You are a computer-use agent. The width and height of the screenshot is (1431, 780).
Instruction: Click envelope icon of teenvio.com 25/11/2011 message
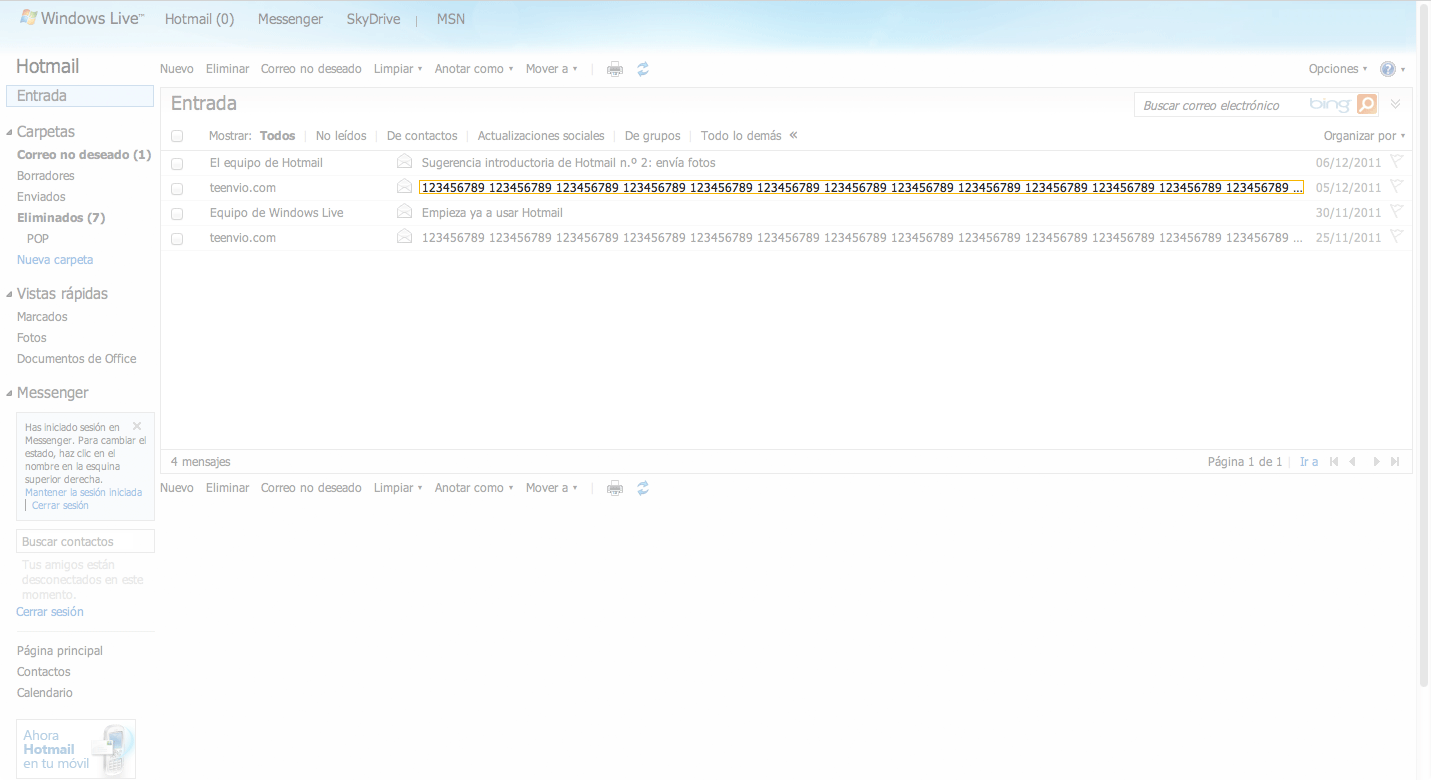[x=404, y=237]
